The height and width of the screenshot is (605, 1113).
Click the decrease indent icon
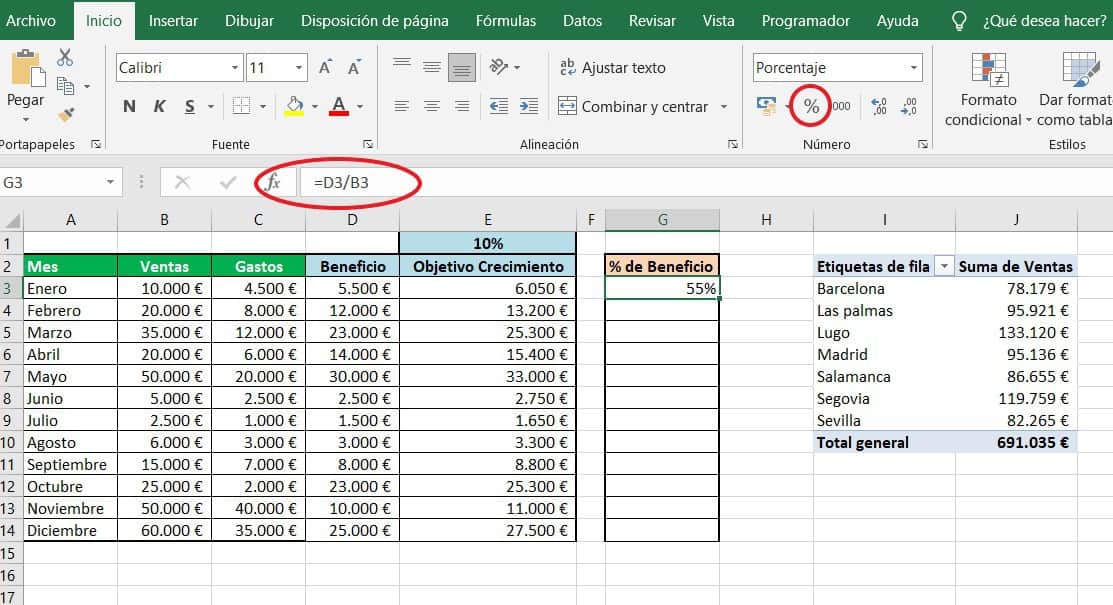(499, 107)
